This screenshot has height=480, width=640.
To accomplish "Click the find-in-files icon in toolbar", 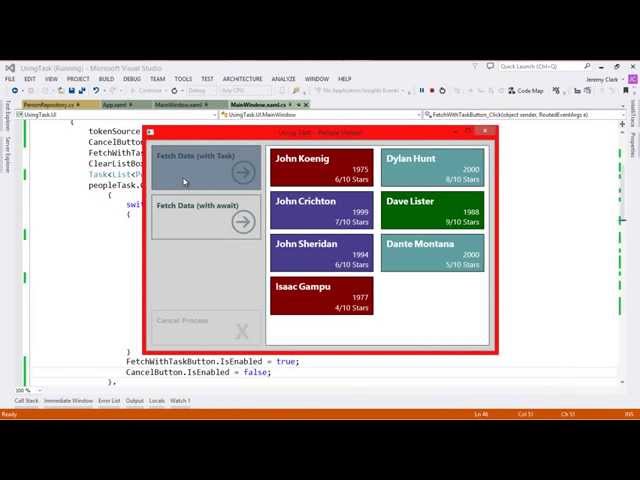I will [x=296, y=91].
